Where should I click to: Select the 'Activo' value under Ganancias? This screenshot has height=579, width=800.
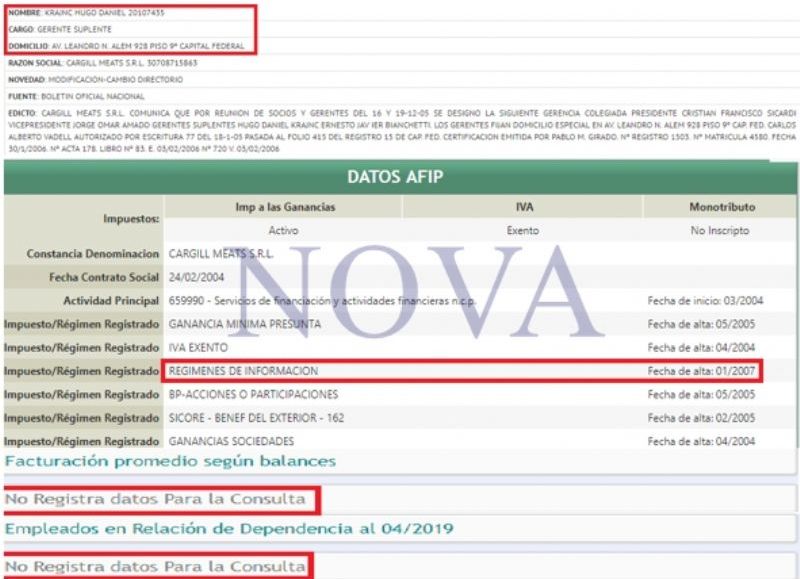point(283,231)
